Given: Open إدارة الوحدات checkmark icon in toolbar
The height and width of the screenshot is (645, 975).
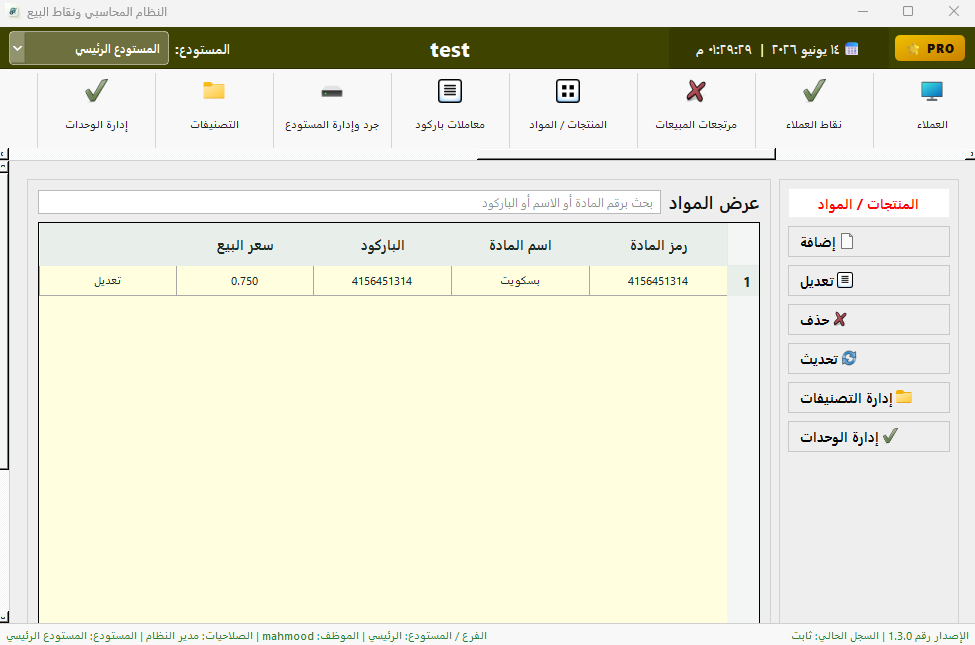Looking at the screenshot, I should pos(96,91).
